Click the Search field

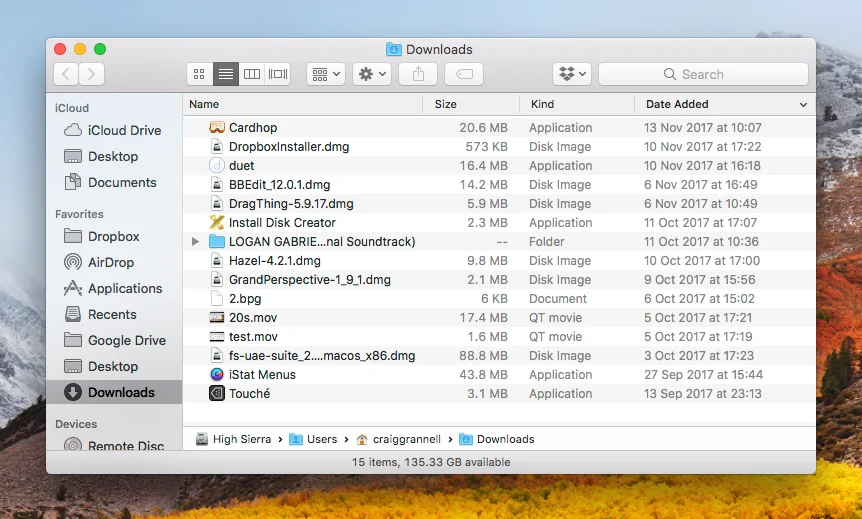tap(703, 74)
